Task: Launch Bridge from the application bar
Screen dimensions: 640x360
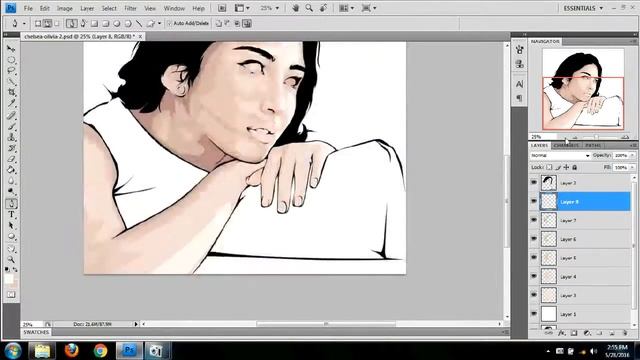Action: click(222, 8)
